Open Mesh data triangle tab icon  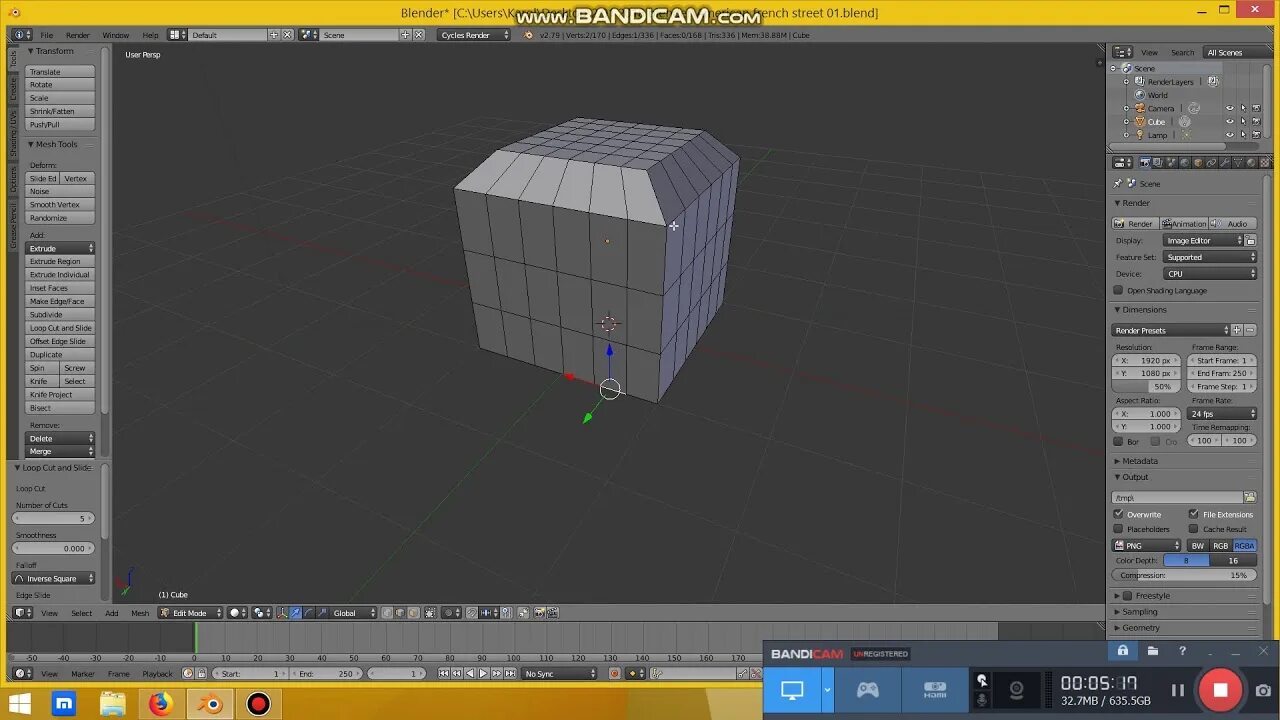point(1237,162)
